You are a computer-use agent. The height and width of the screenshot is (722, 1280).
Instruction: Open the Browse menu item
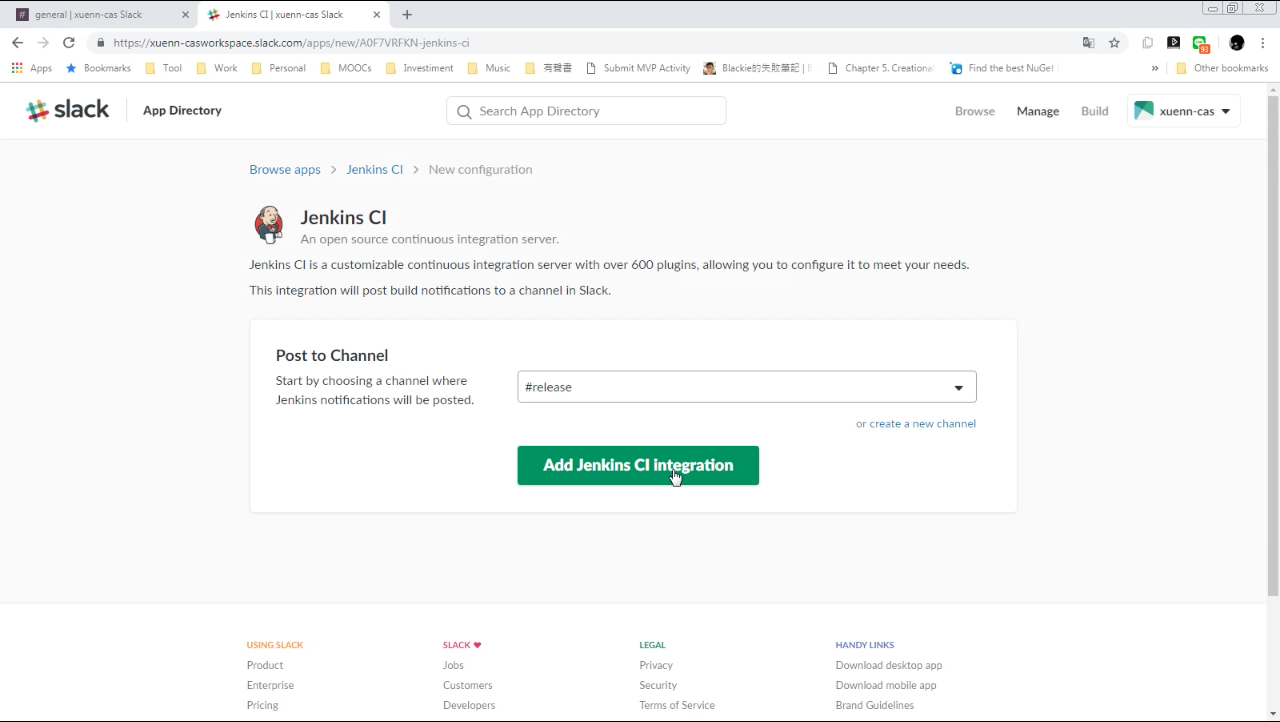click(x=975, y=111)
